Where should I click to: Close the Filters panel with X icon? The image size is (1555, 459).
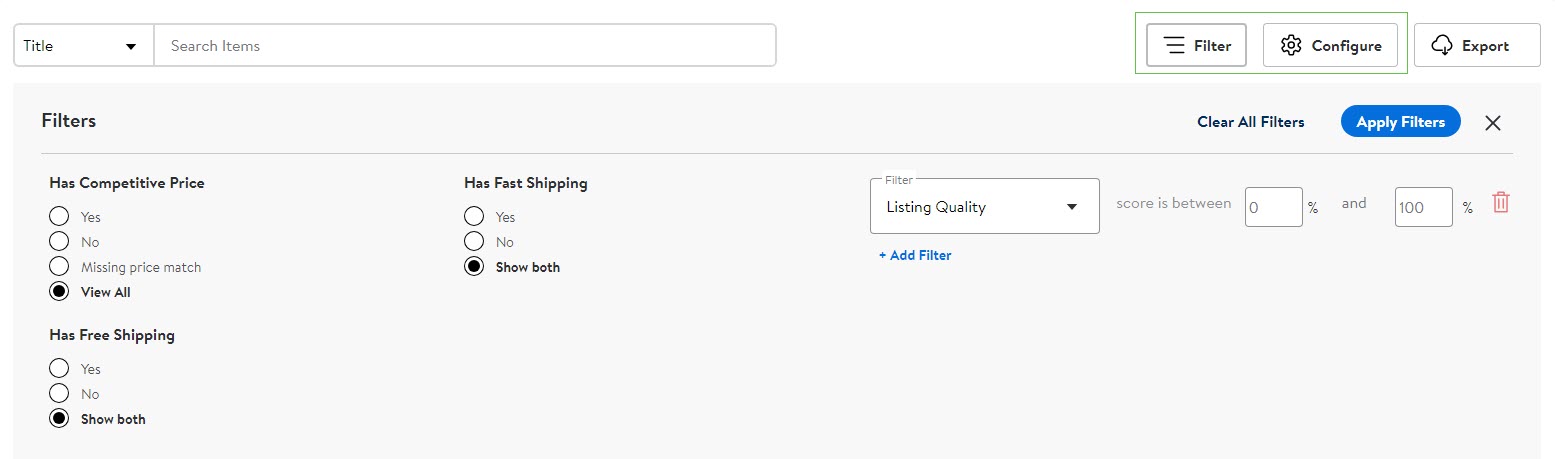pos(1493,123)
